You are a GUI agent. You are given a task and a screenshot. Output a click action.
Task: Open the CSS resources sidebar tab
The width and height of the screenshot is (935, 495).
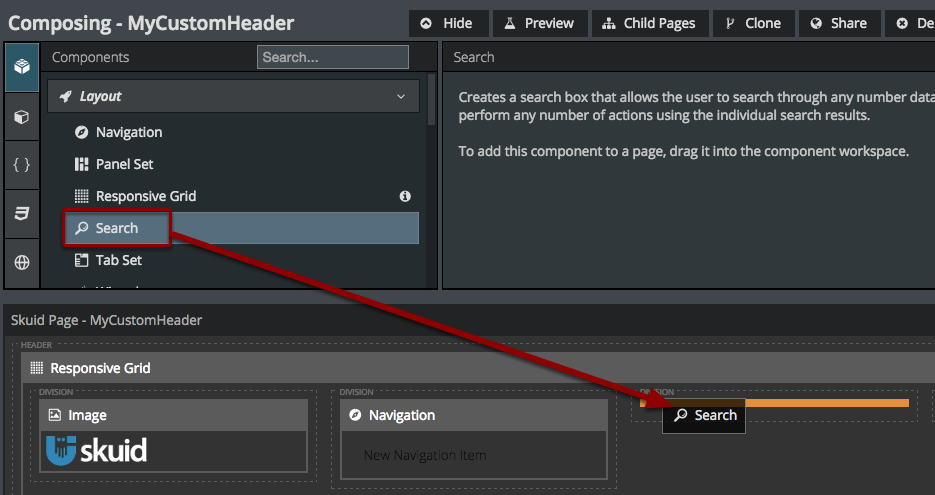tap(21, 213)
